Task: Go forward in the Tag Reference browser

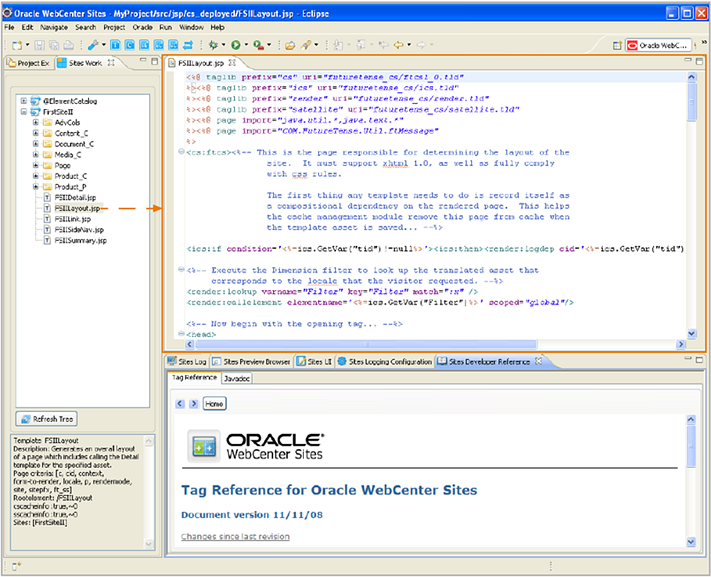Action: 193,404
